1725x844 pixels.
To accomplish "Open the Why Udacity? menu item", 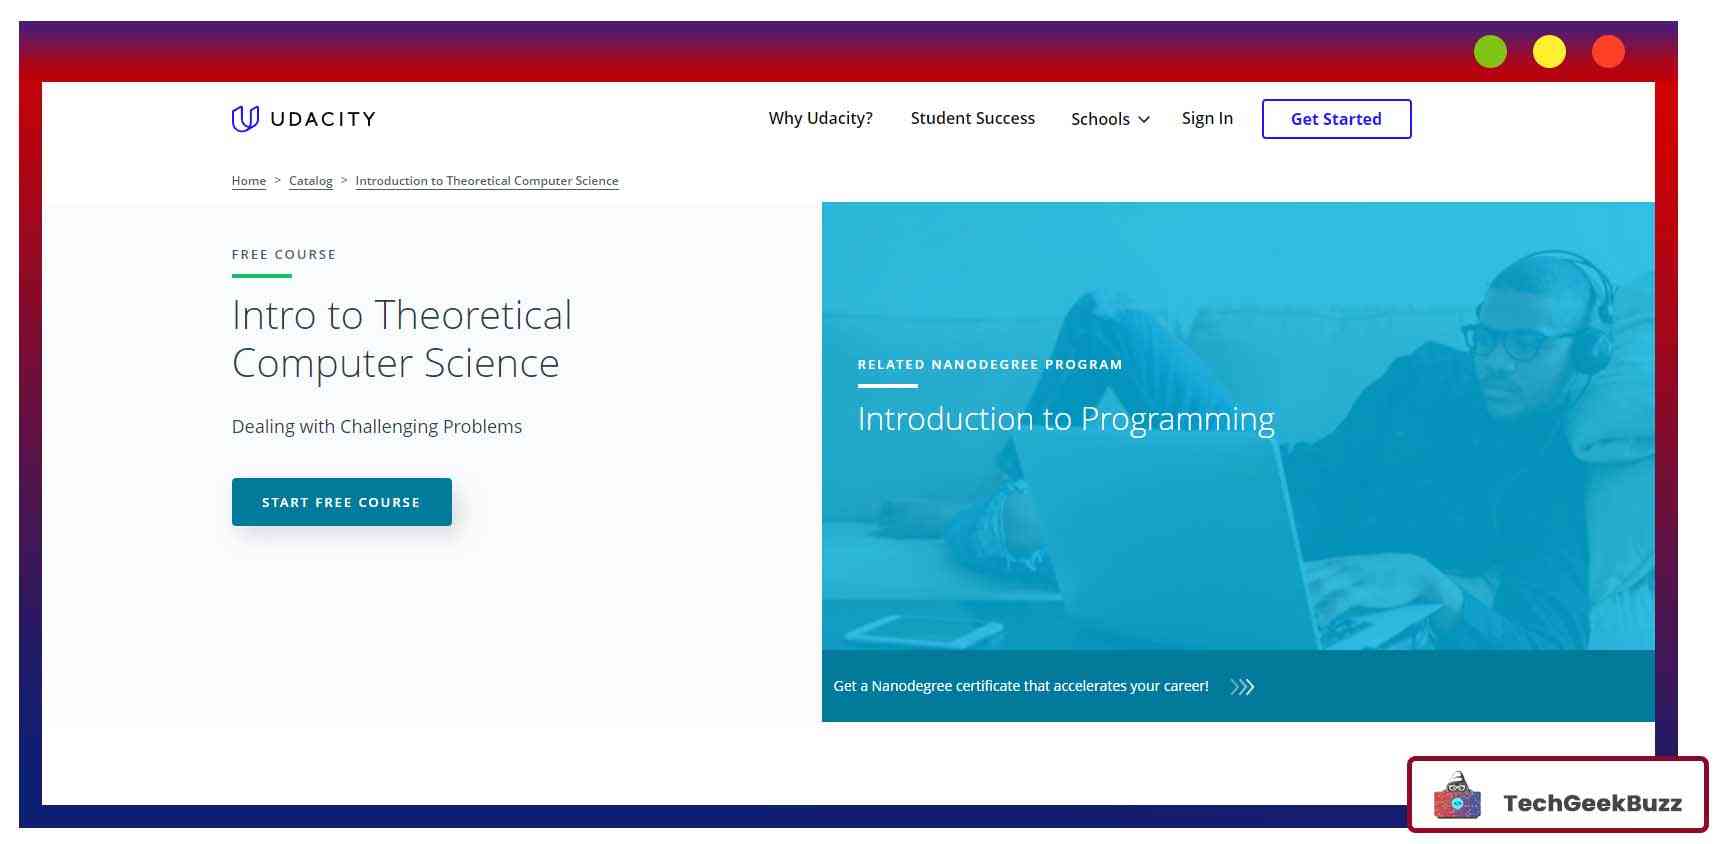I will click(820, 118).
